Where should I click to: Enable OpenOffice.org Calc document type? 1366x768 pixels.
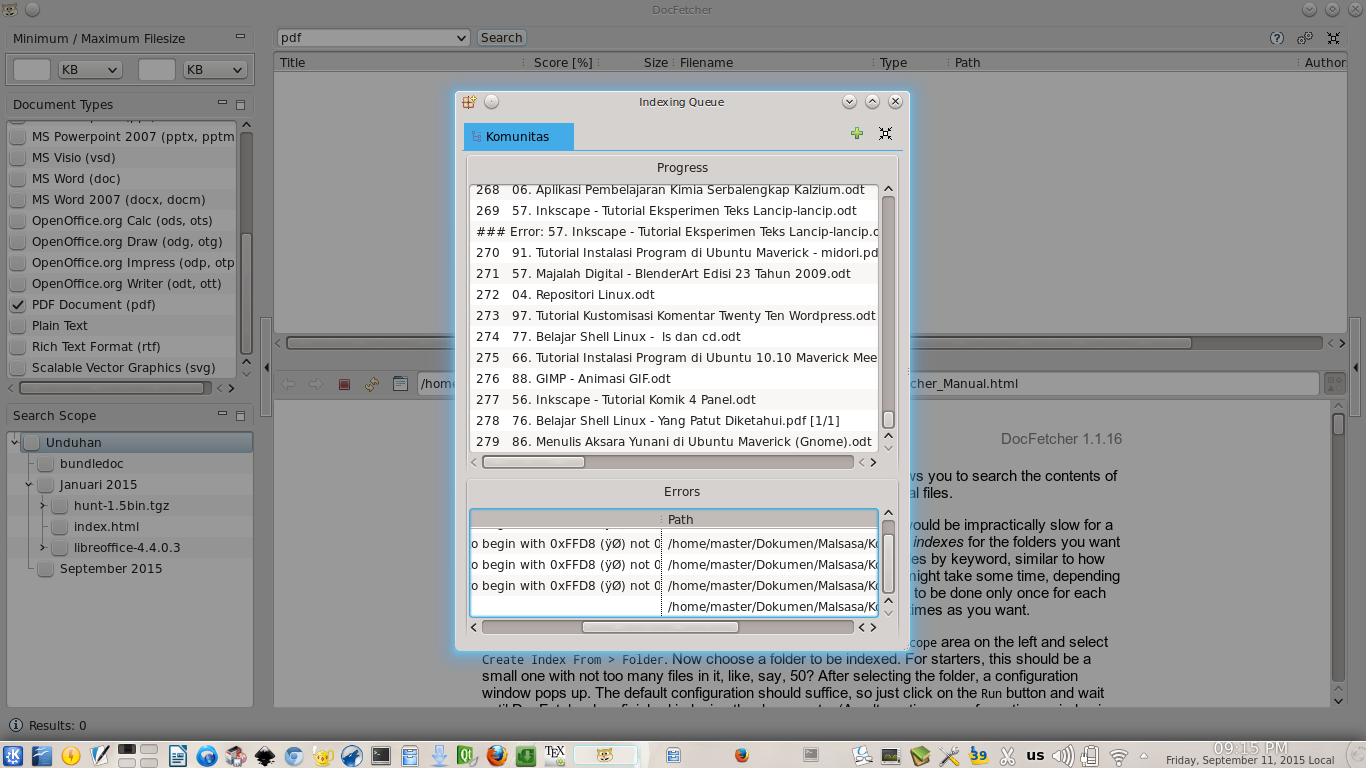click(x=18, y=221)
